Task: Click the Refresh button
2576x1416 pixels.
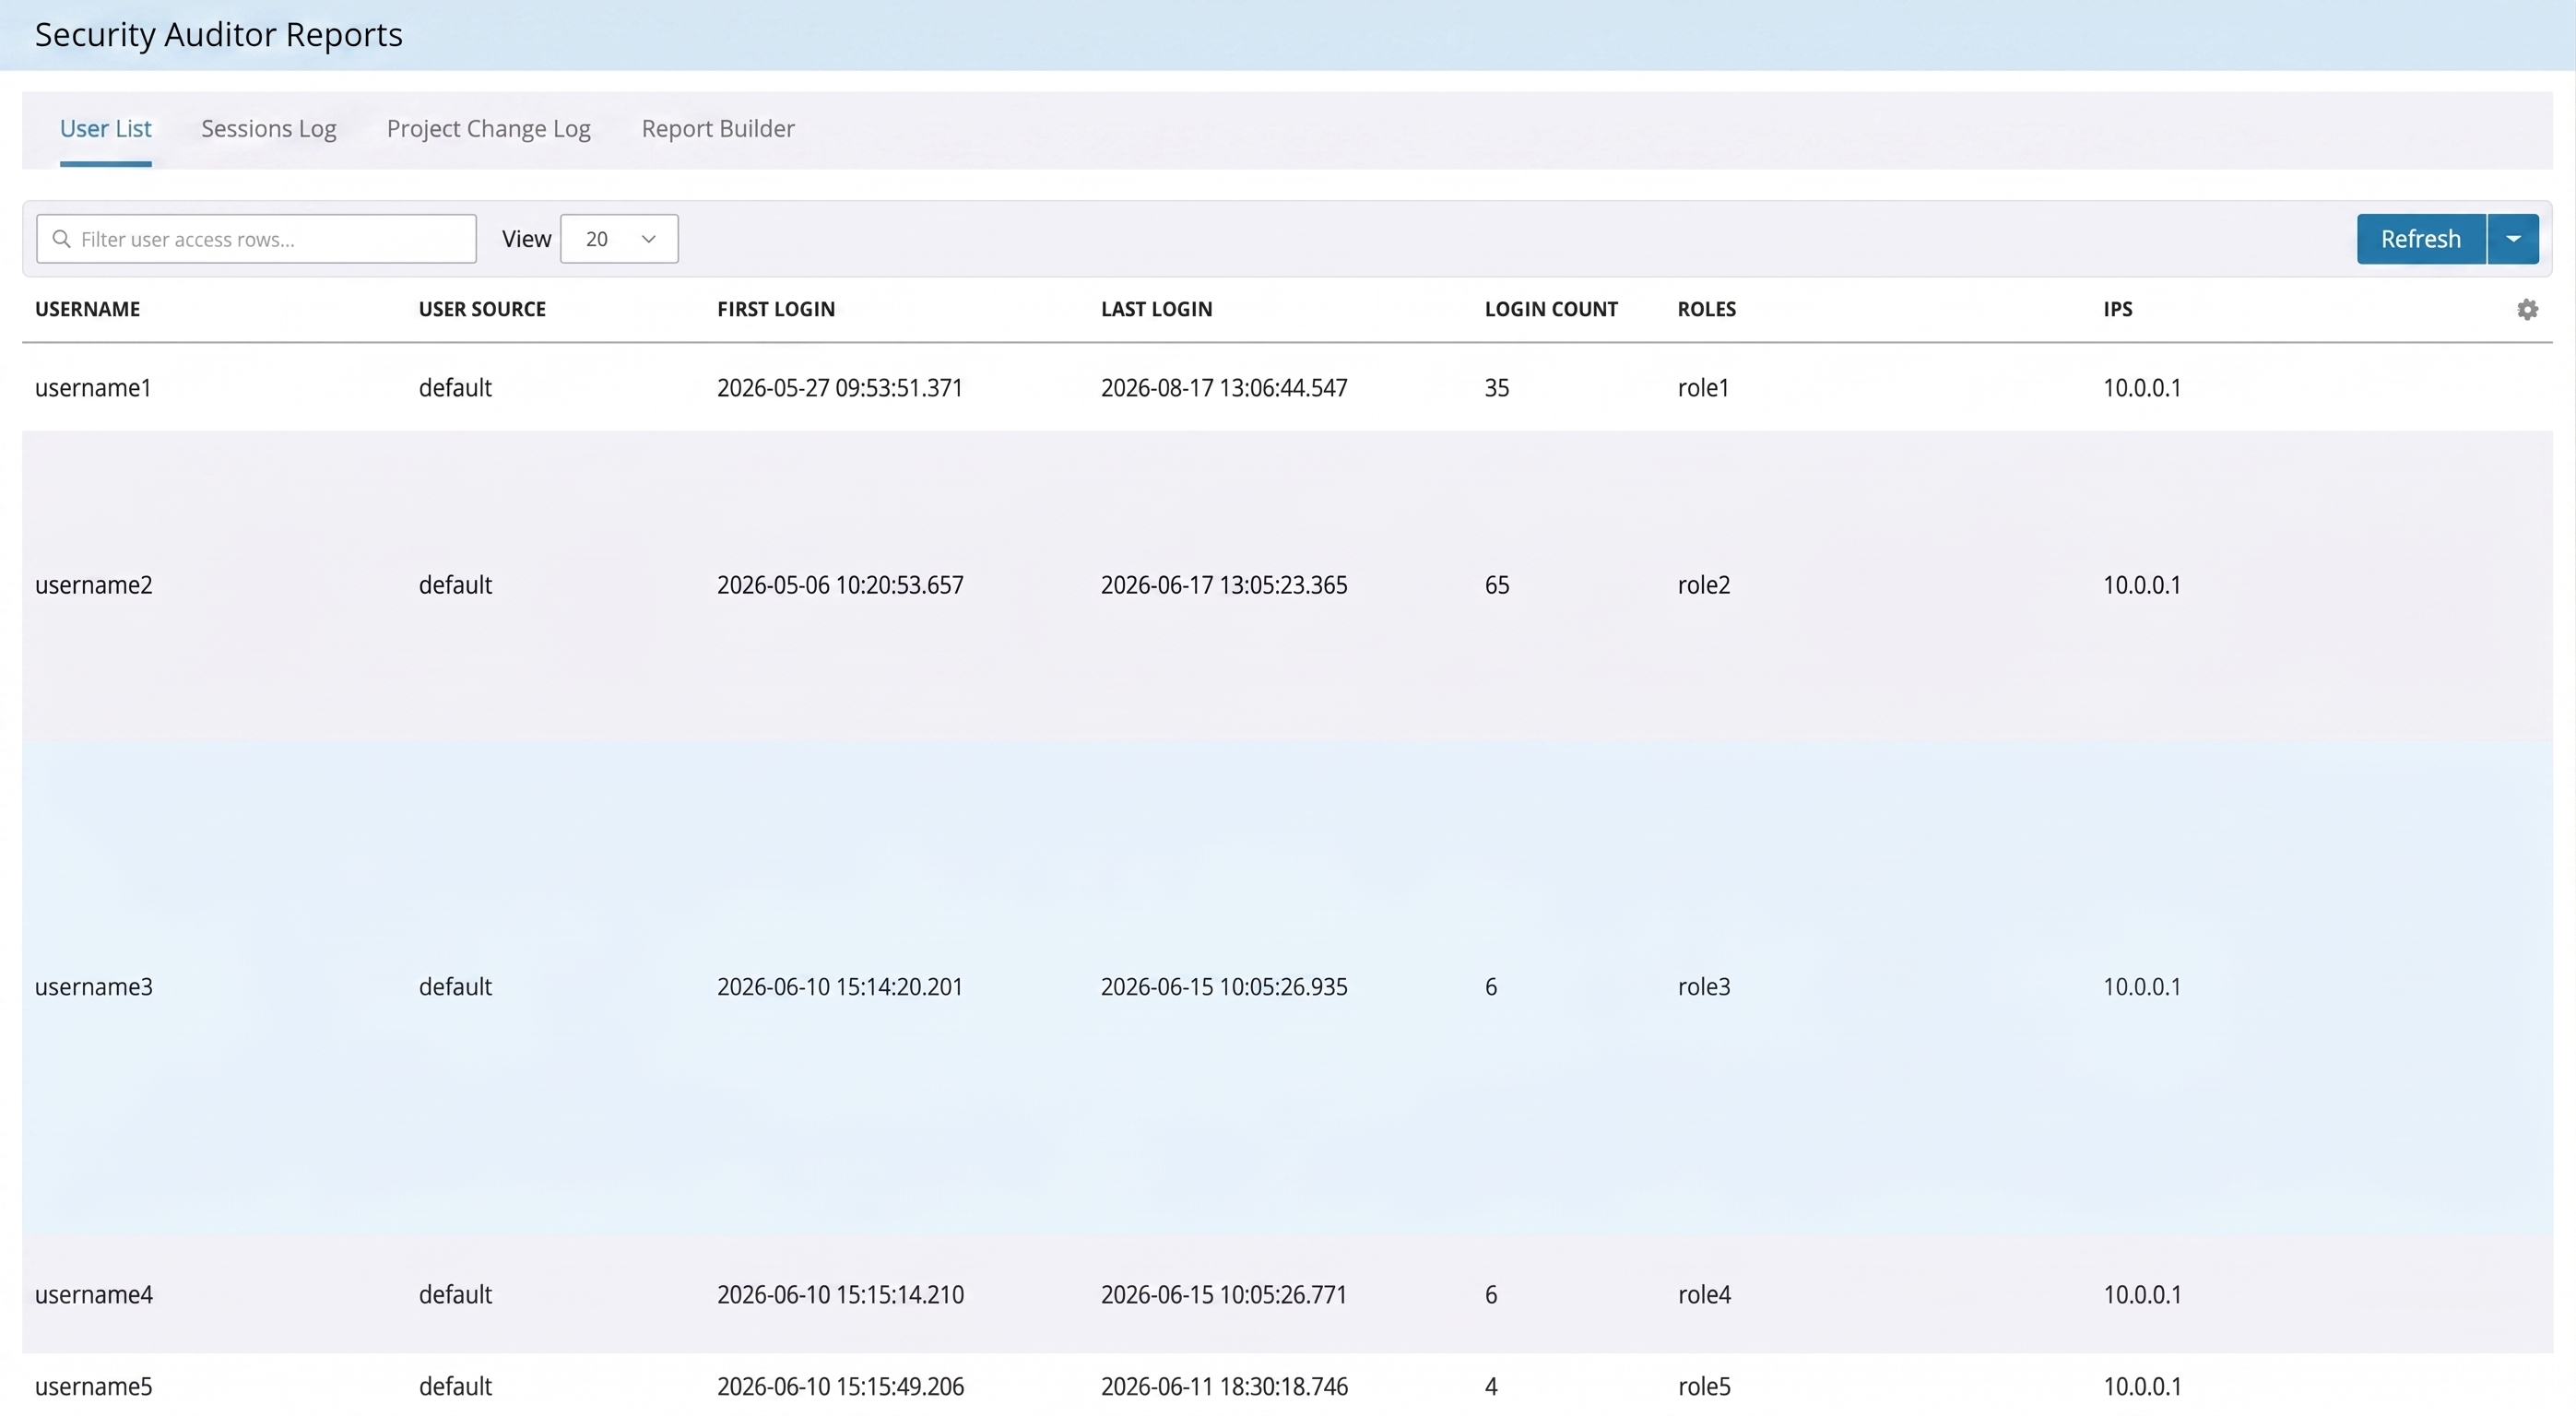Action: (2421, 239)
